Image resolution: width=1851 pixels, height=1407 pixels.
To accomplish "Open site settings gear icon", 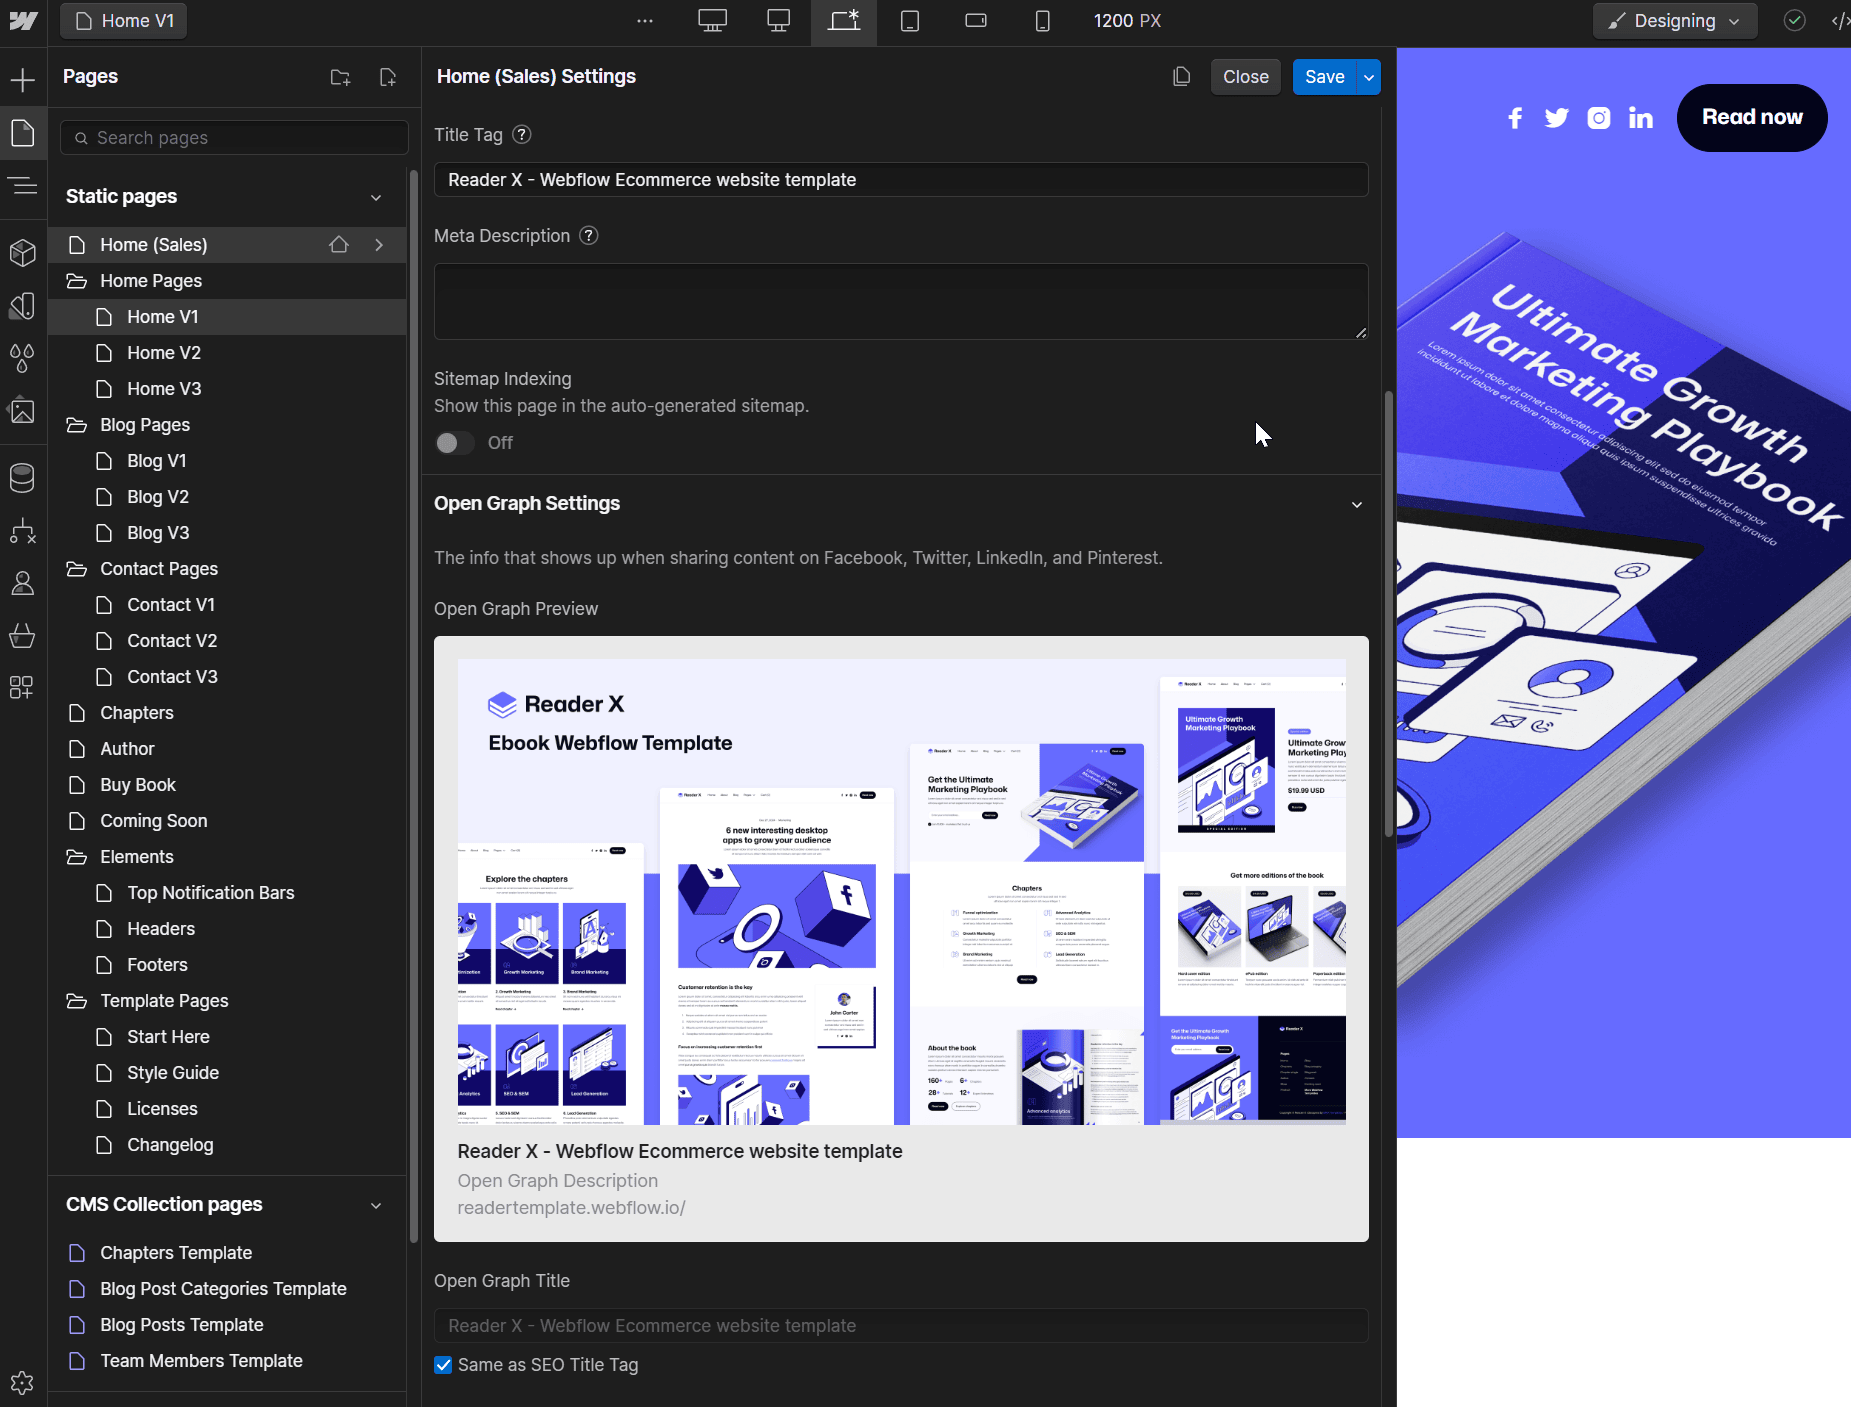I will pyautogui.click(x=23, y=1383).
